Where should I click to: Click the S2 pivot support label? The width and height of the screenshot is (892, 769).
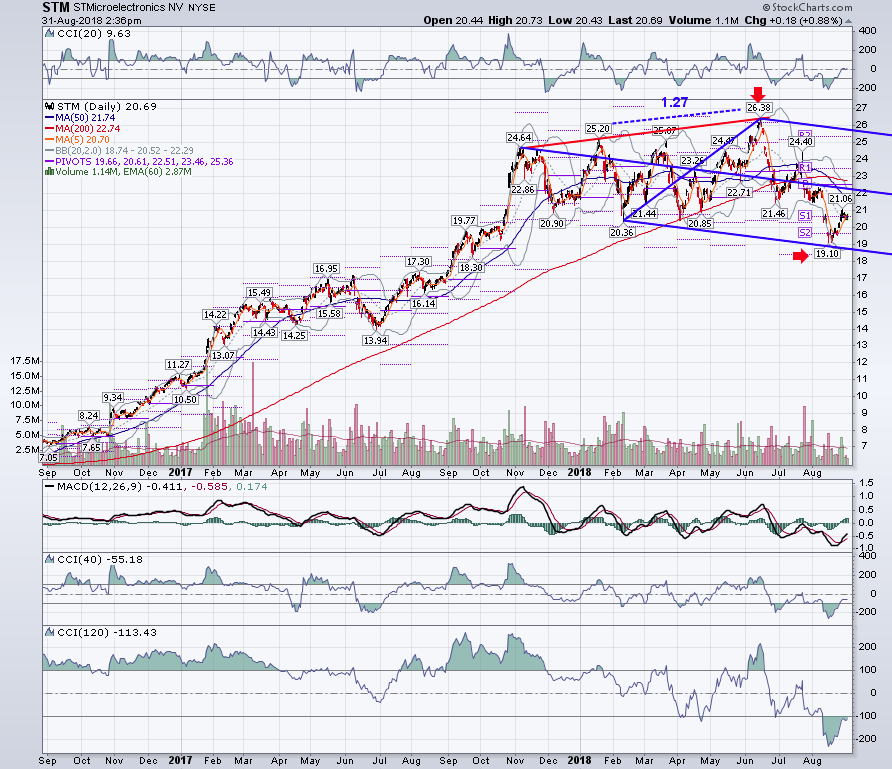(804, 233)
